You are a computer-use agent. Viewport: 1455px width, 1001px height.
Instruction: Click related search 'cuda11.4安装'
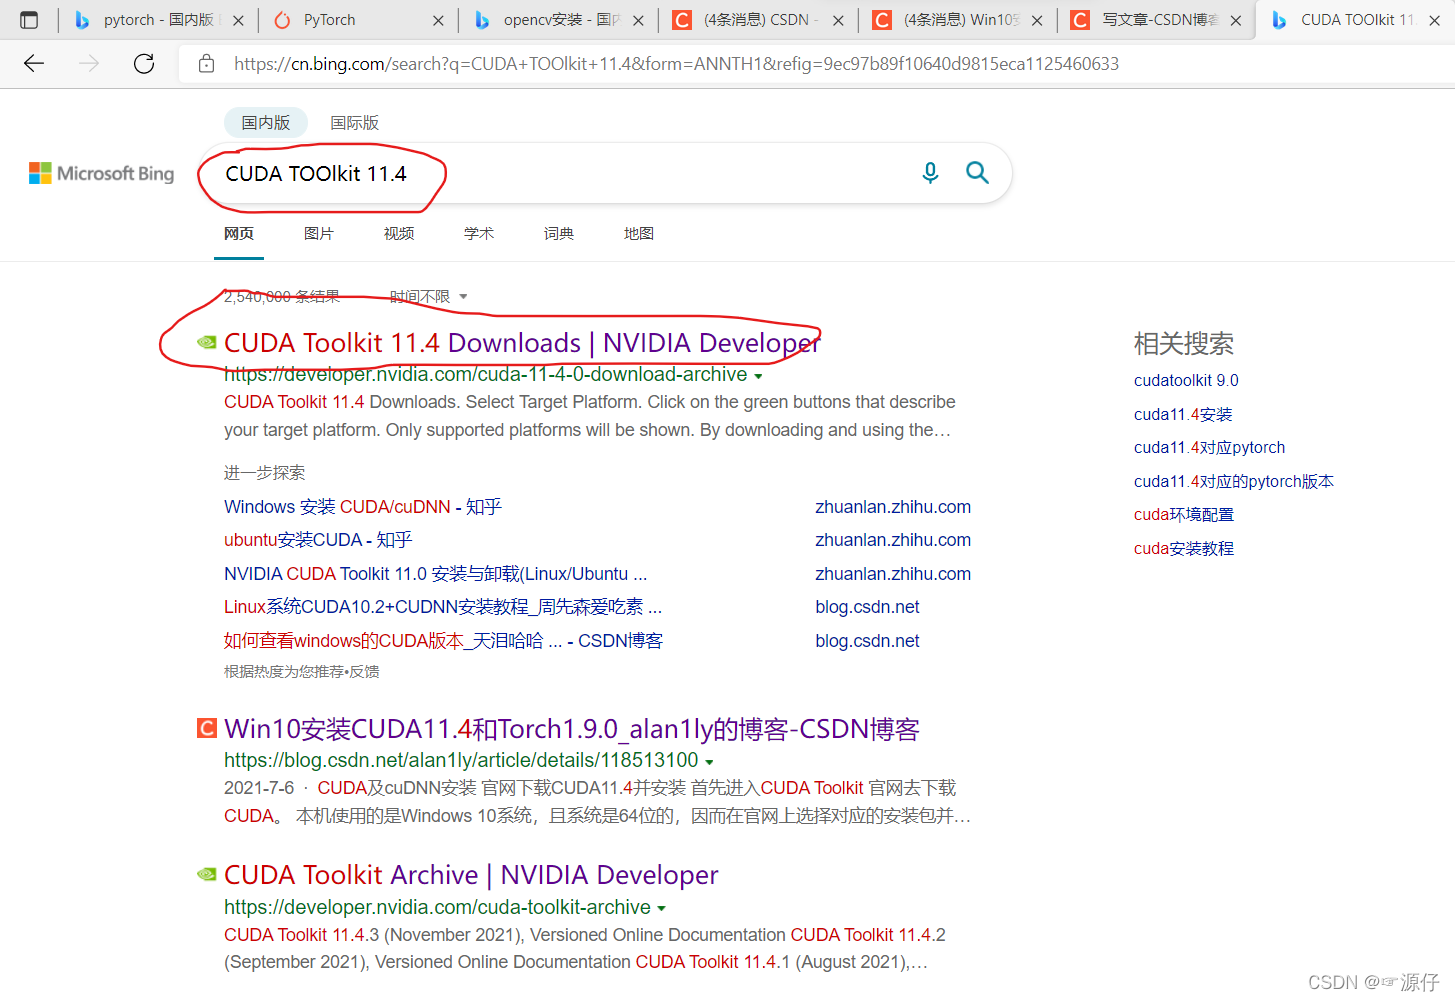pyautogui.click(x=1183, y=414)
